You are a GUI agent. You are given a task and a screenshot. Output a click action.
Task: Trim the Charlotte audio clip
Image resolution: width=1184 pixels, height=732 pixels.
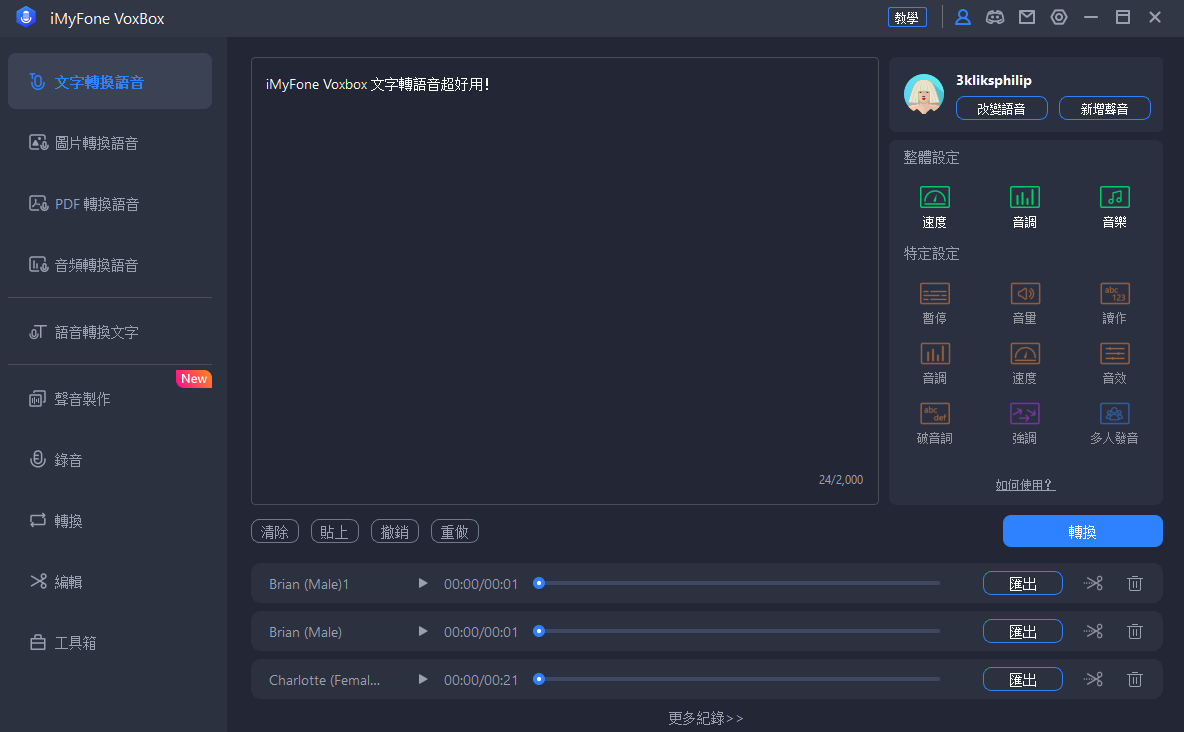(1093, 679)
